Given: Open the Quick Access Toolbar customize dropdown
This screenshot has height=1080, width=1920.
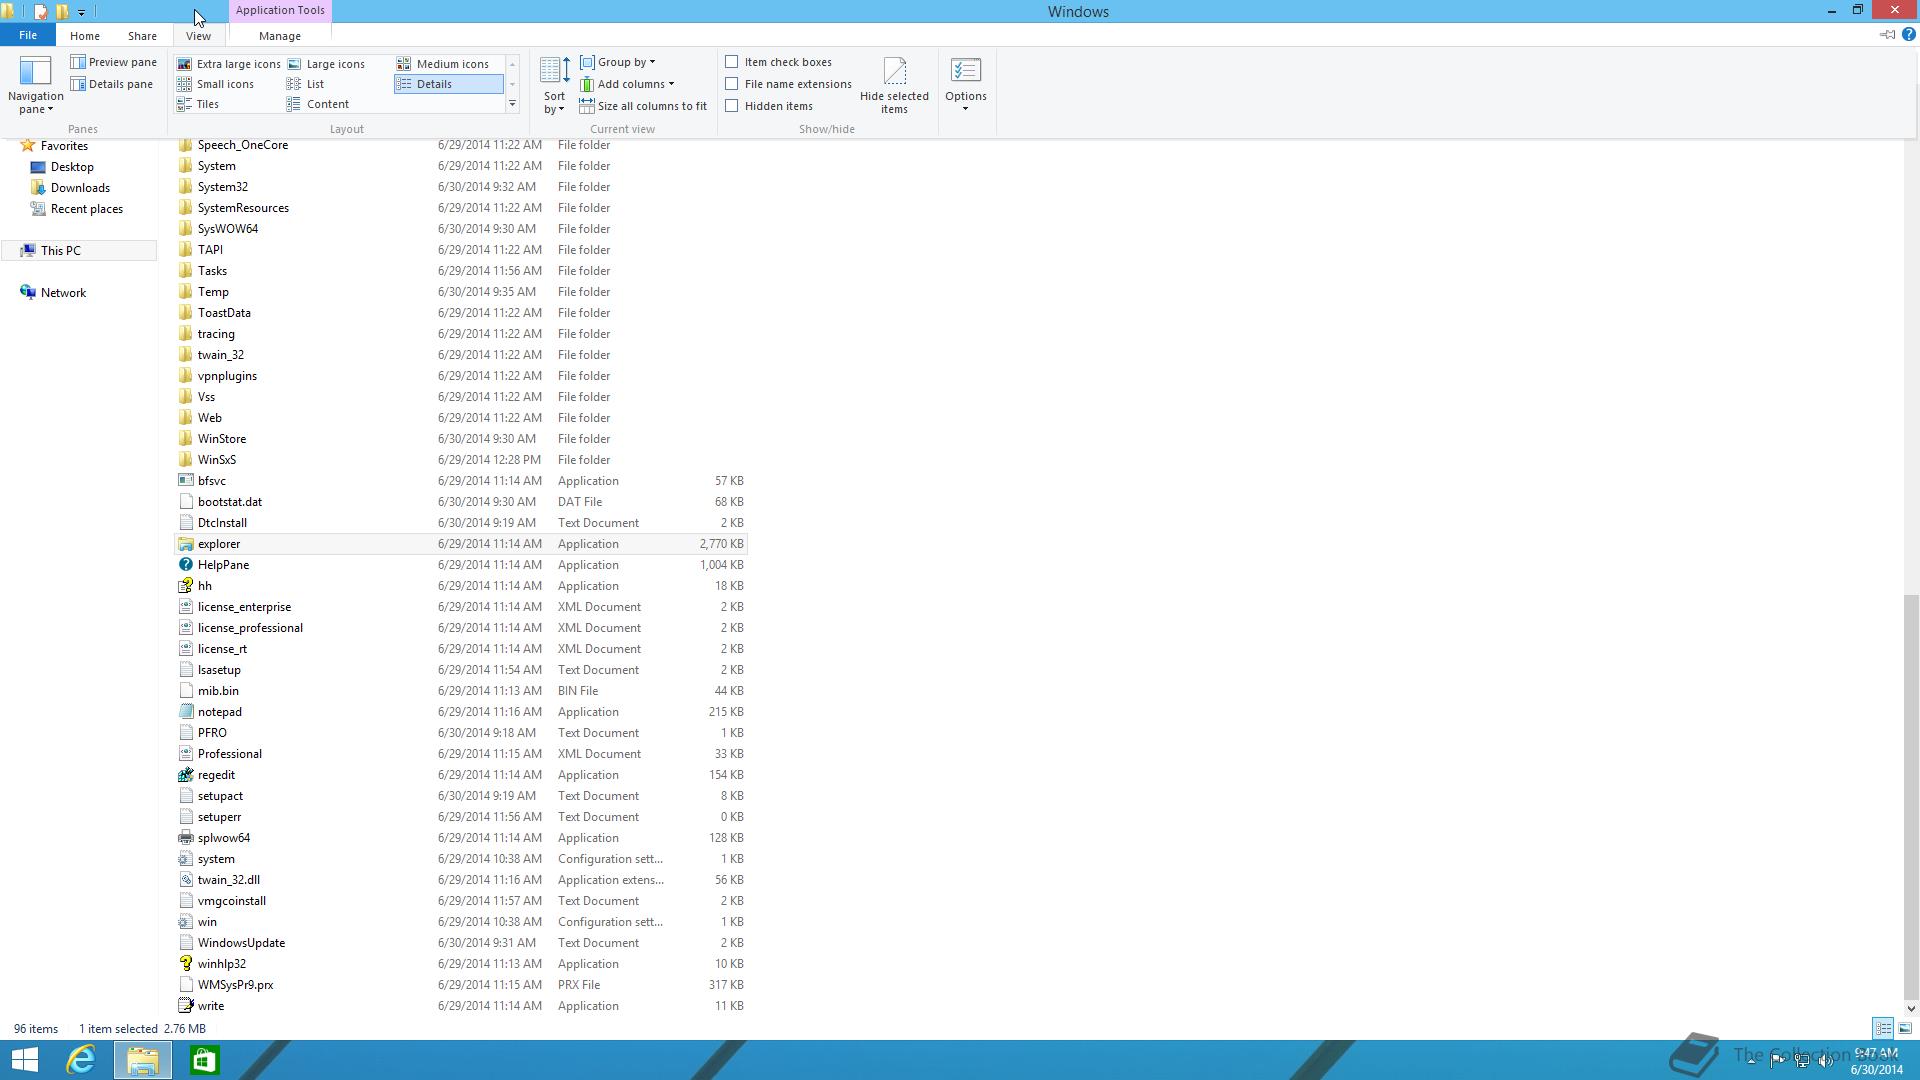Looking at the screenshot, I should click(82, 12).
